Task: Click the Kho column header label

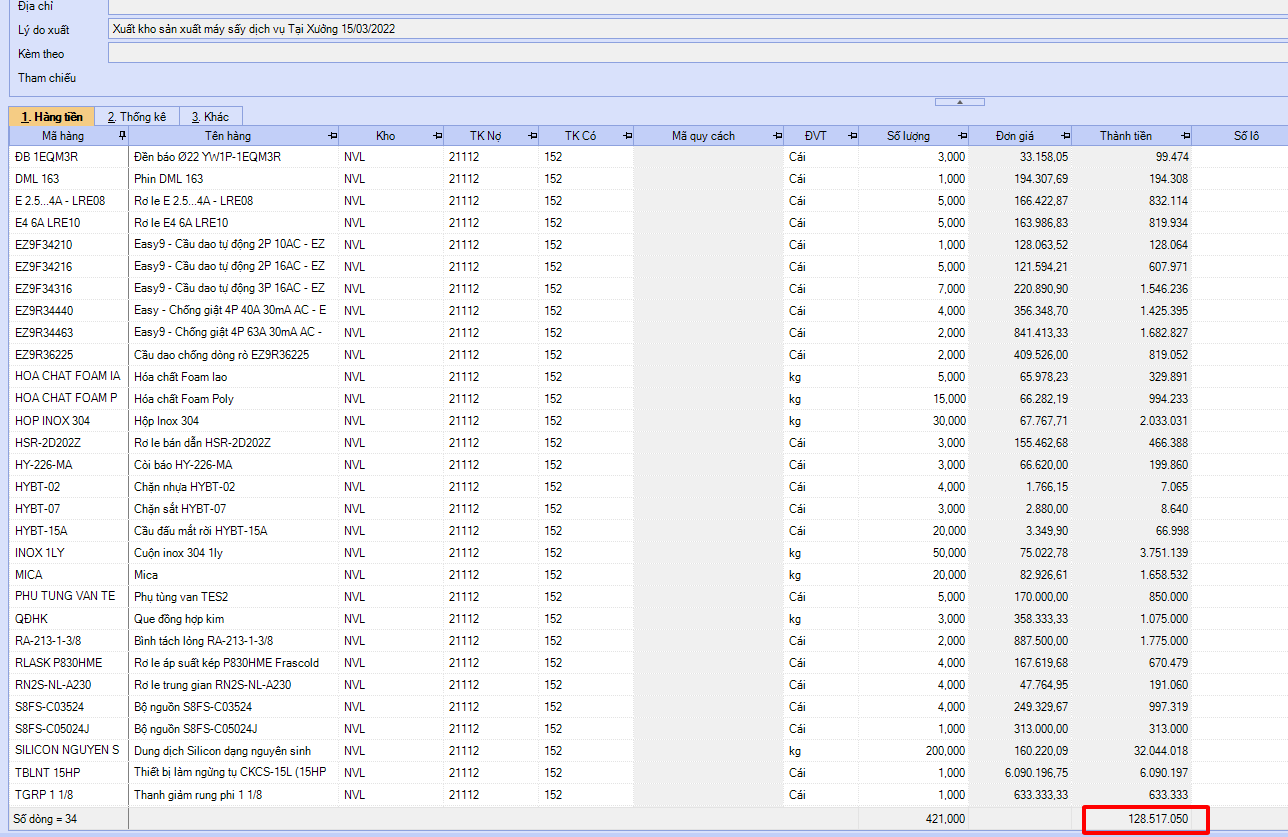Action: point(385,136)
